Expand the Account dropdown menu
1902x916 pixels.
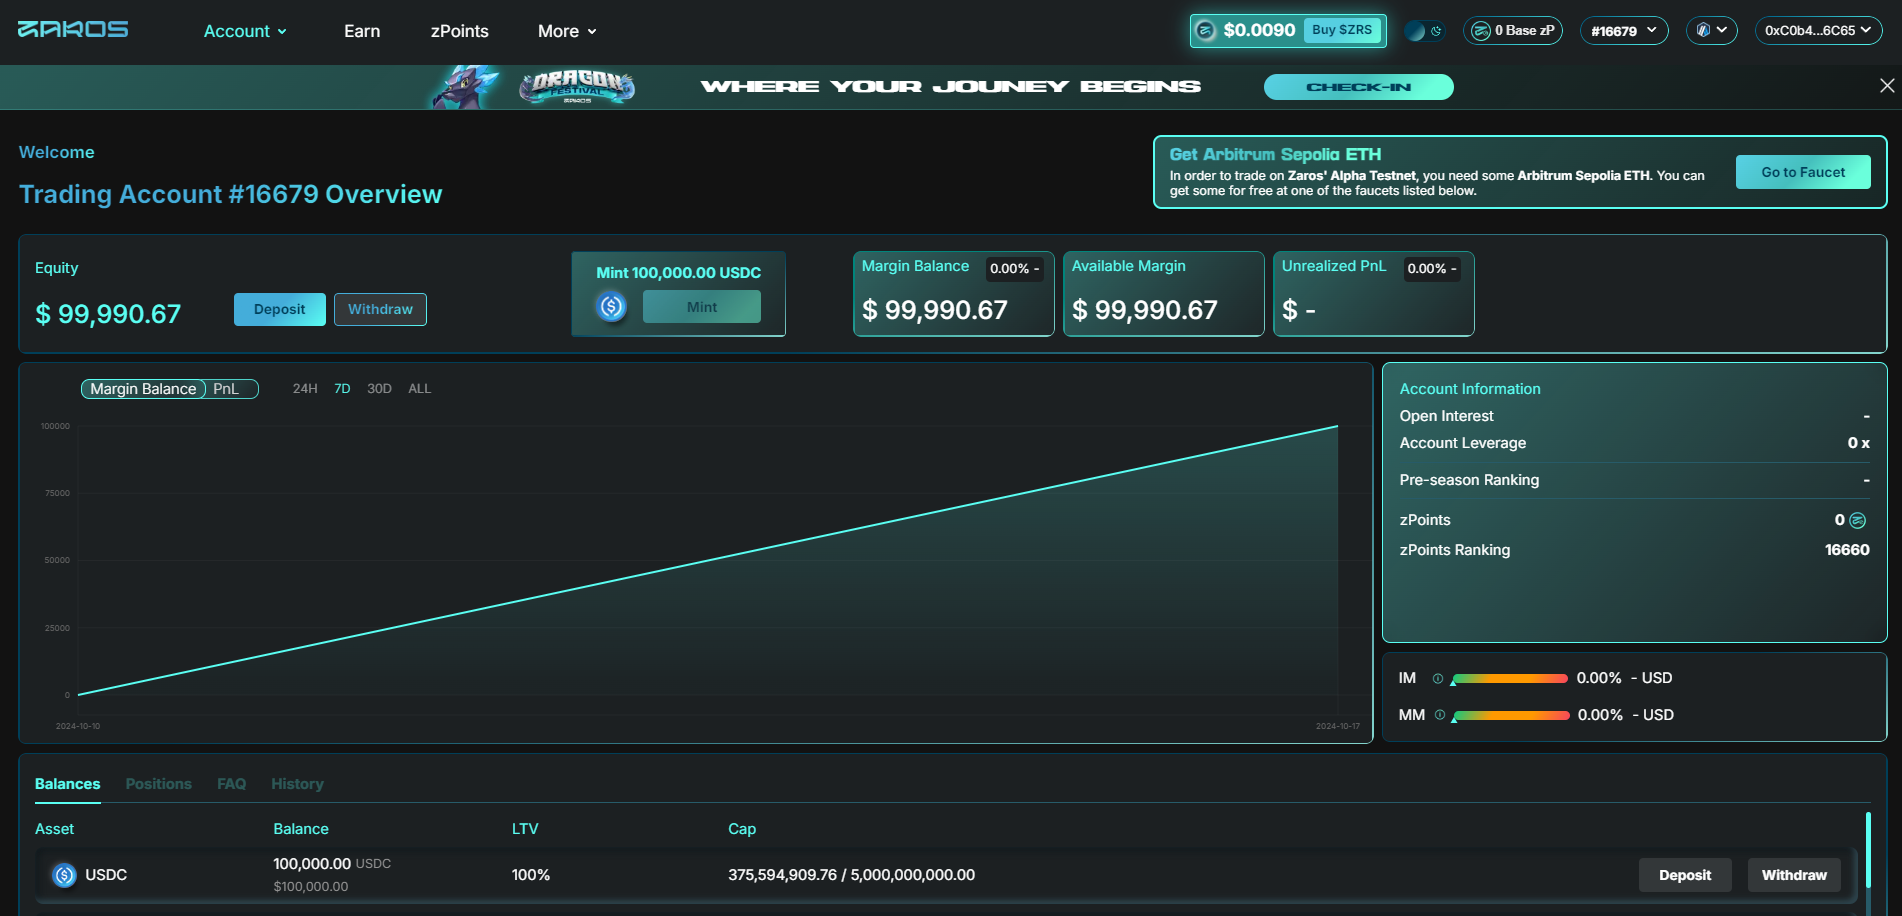click(245, 31)
